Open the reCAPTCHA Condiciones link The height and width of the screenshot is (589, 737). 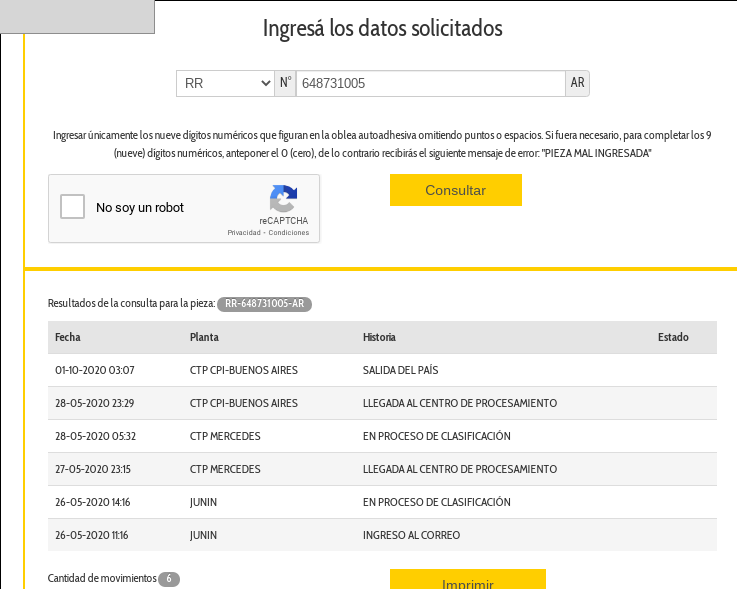tap(289, 233)
